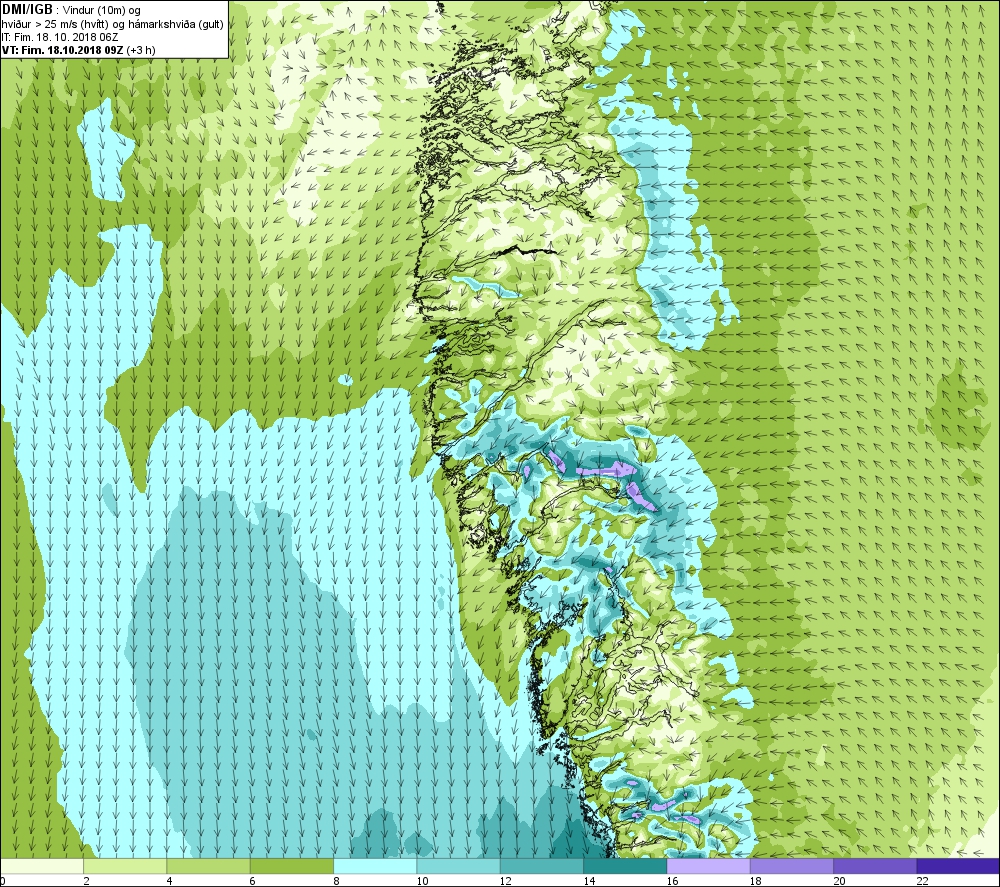Click the legend label '10'
This screenshot has height=887, width=1000.
click(422, 881)
